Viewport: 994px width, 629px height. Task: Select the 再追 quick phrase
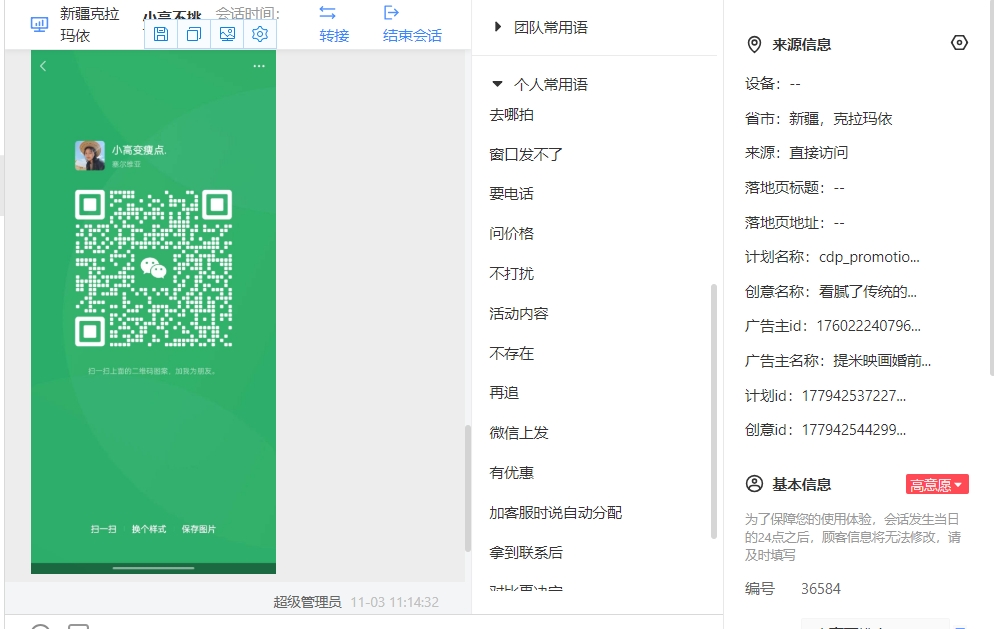click(x=504, y=392)
